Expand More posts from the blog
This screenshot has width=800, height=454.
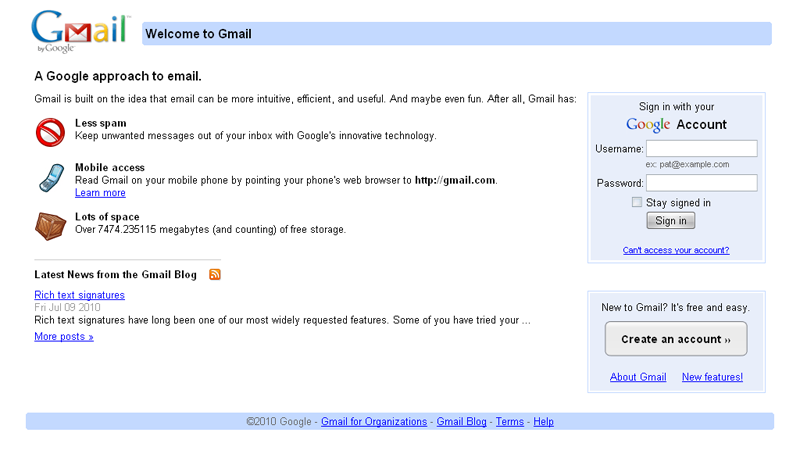tap(64, 337)
